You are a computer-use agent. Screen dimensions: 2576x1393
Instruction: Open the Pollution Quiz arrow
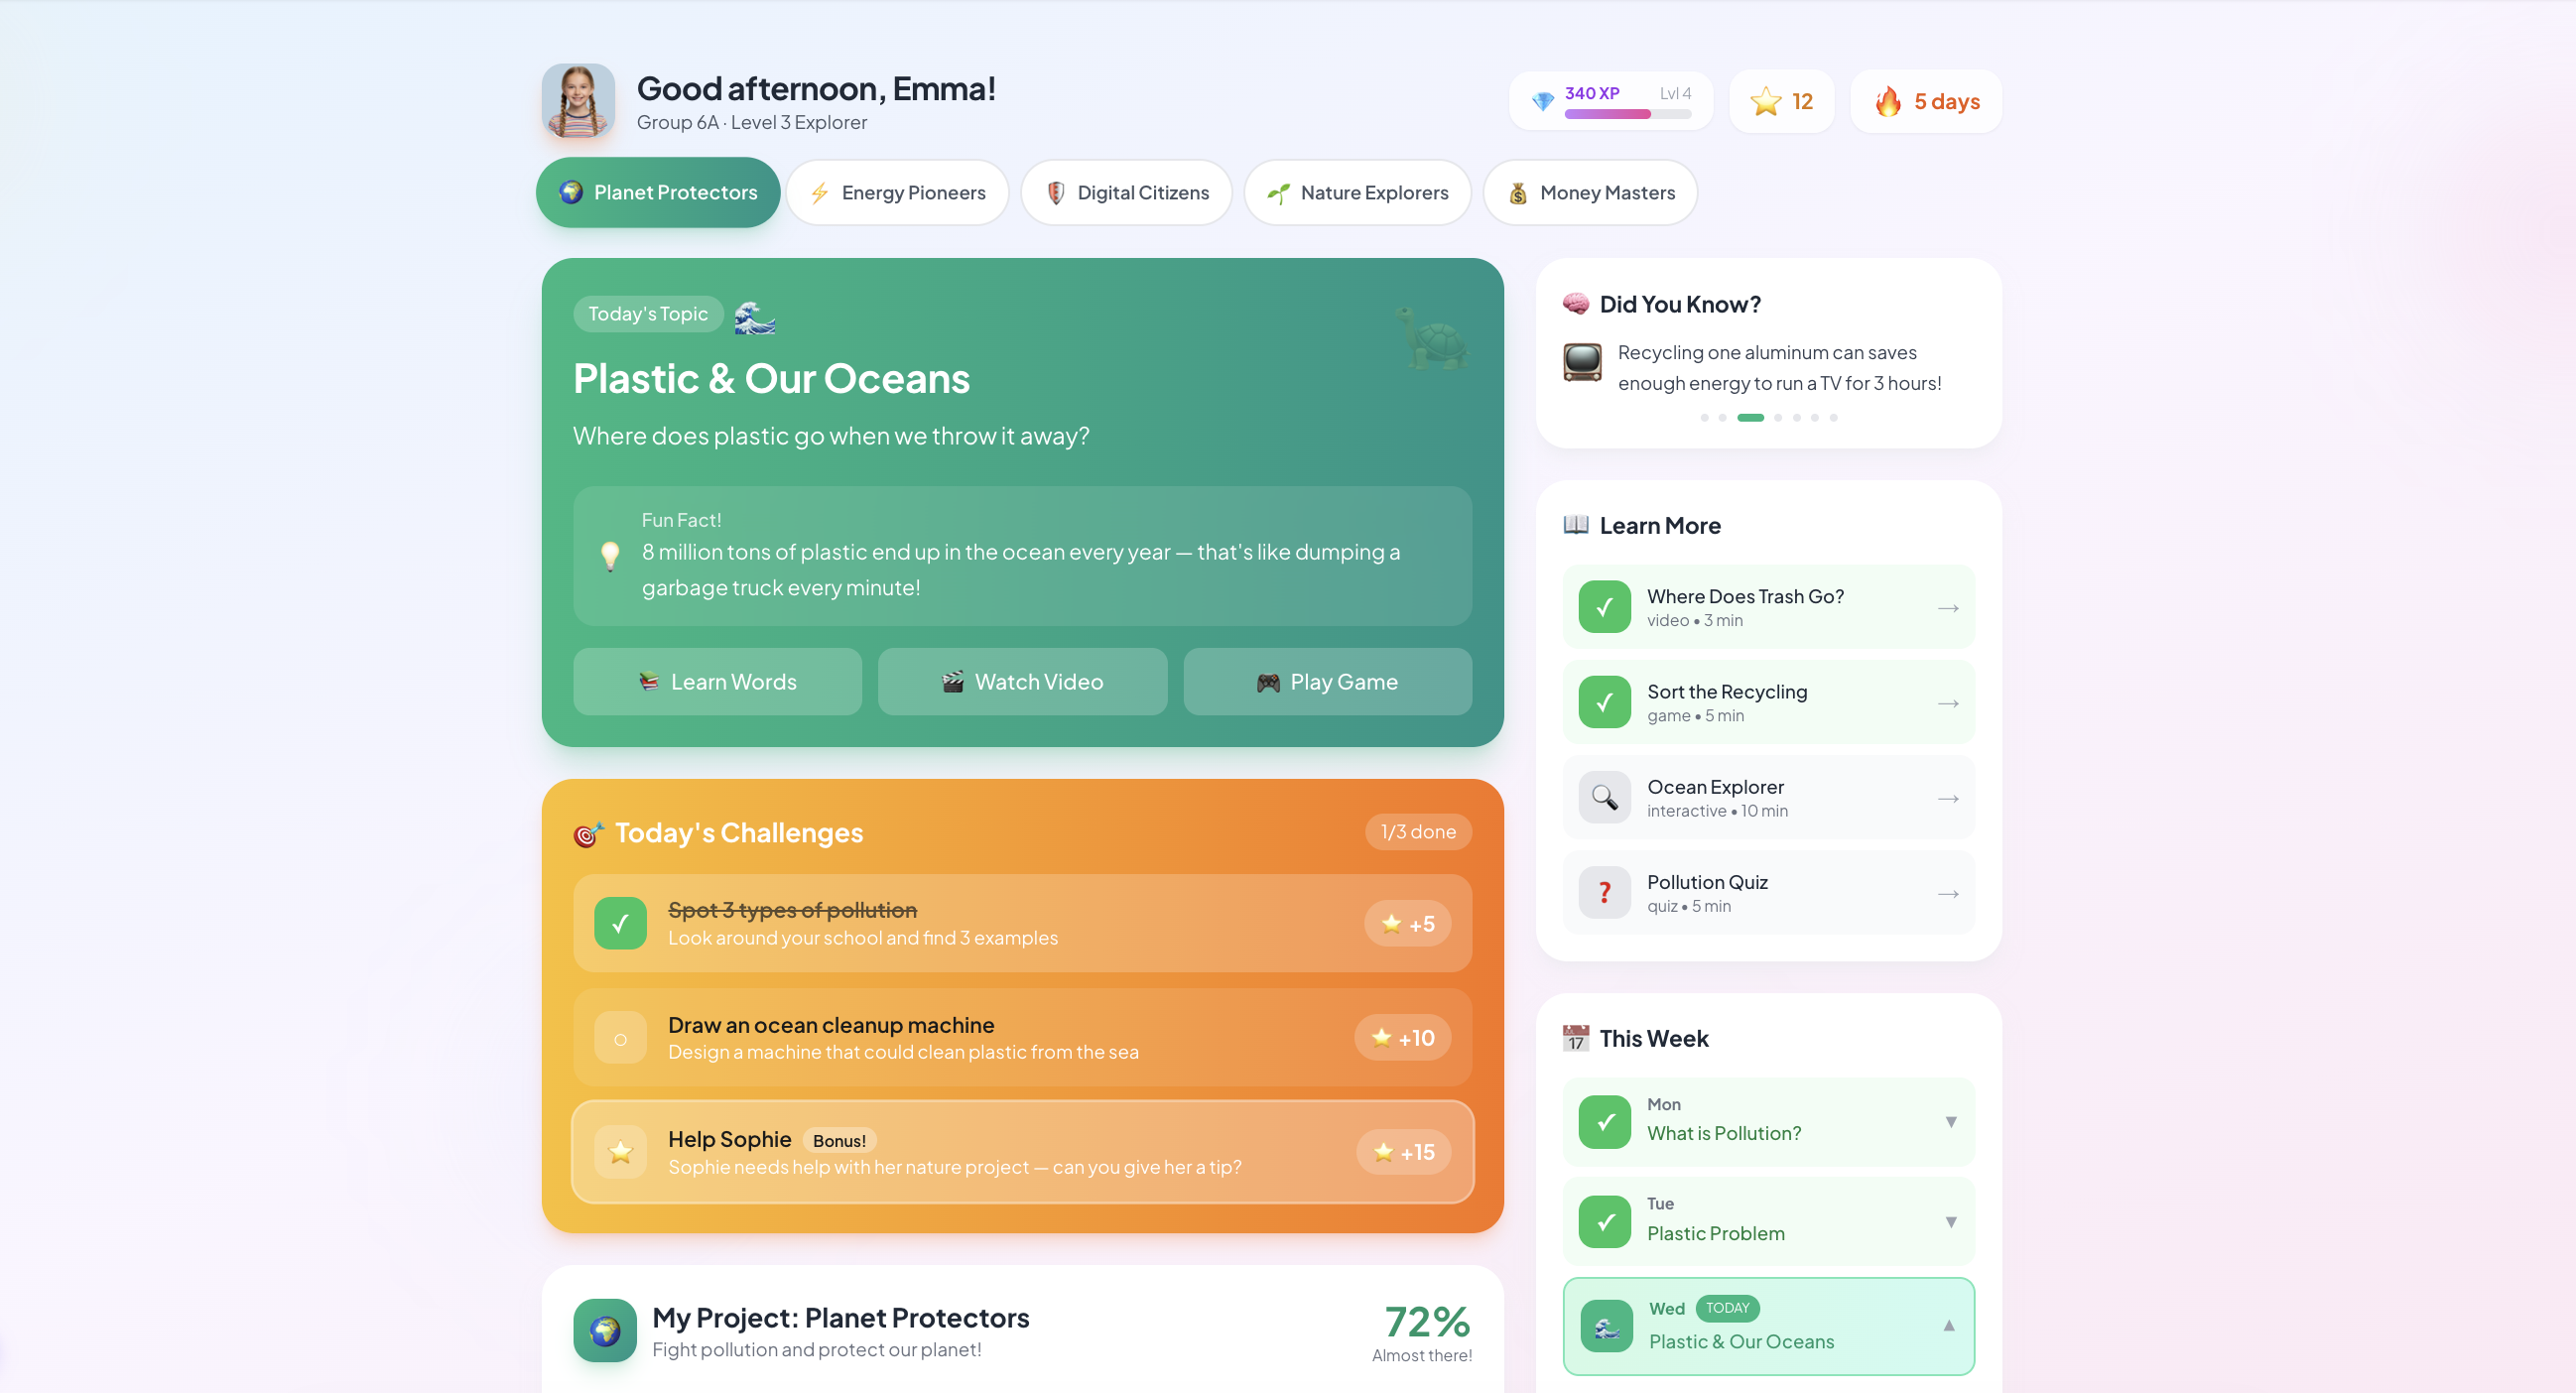1948,893
